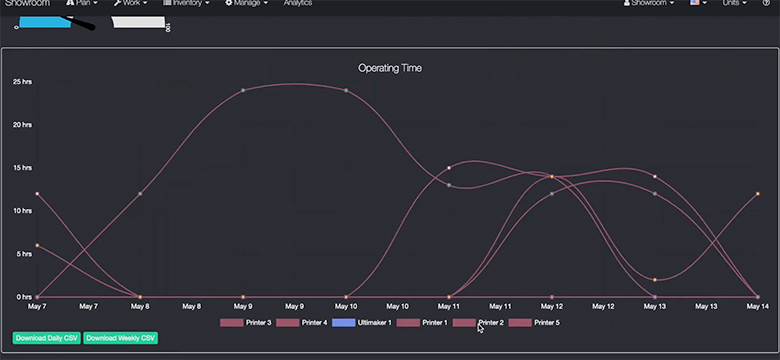Toggle the Printer 2 legend series
780x360 pixels.
click(478, 323)
